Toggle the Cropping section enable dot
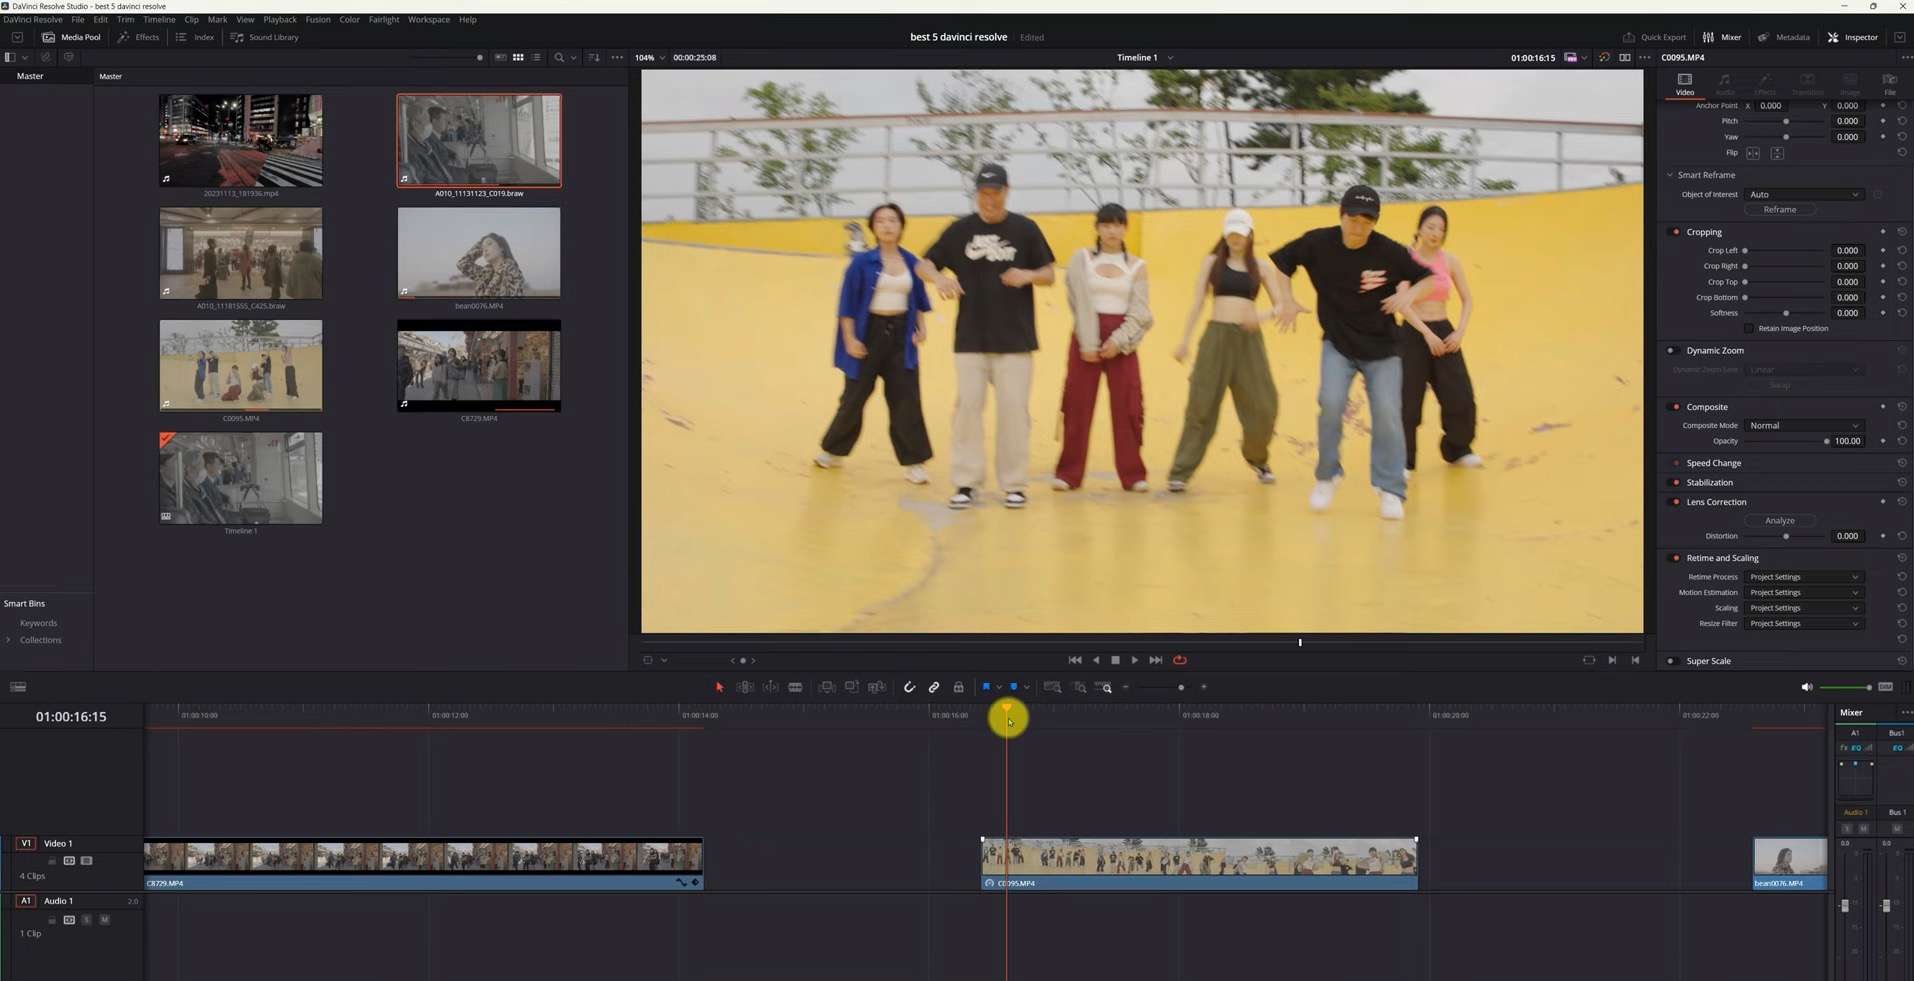The image size is (1914, 981). click(1676, 232)
